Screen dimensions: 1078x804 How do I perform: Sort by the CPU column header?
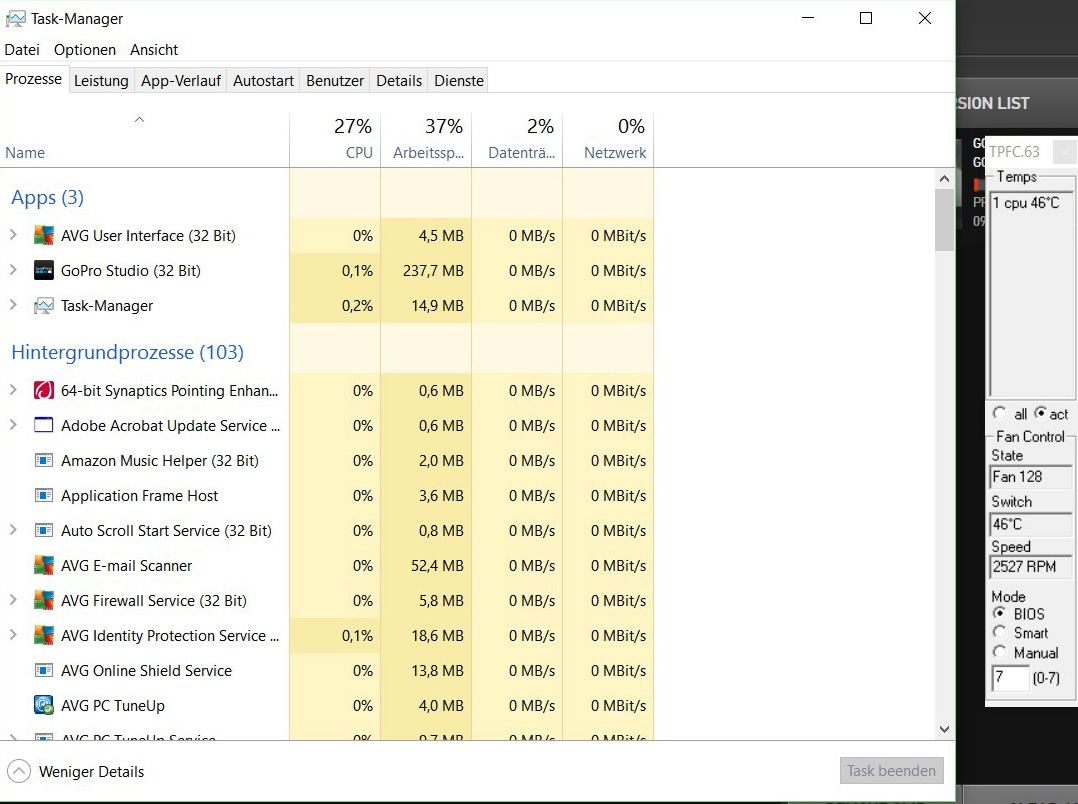[x=335, y=140]
